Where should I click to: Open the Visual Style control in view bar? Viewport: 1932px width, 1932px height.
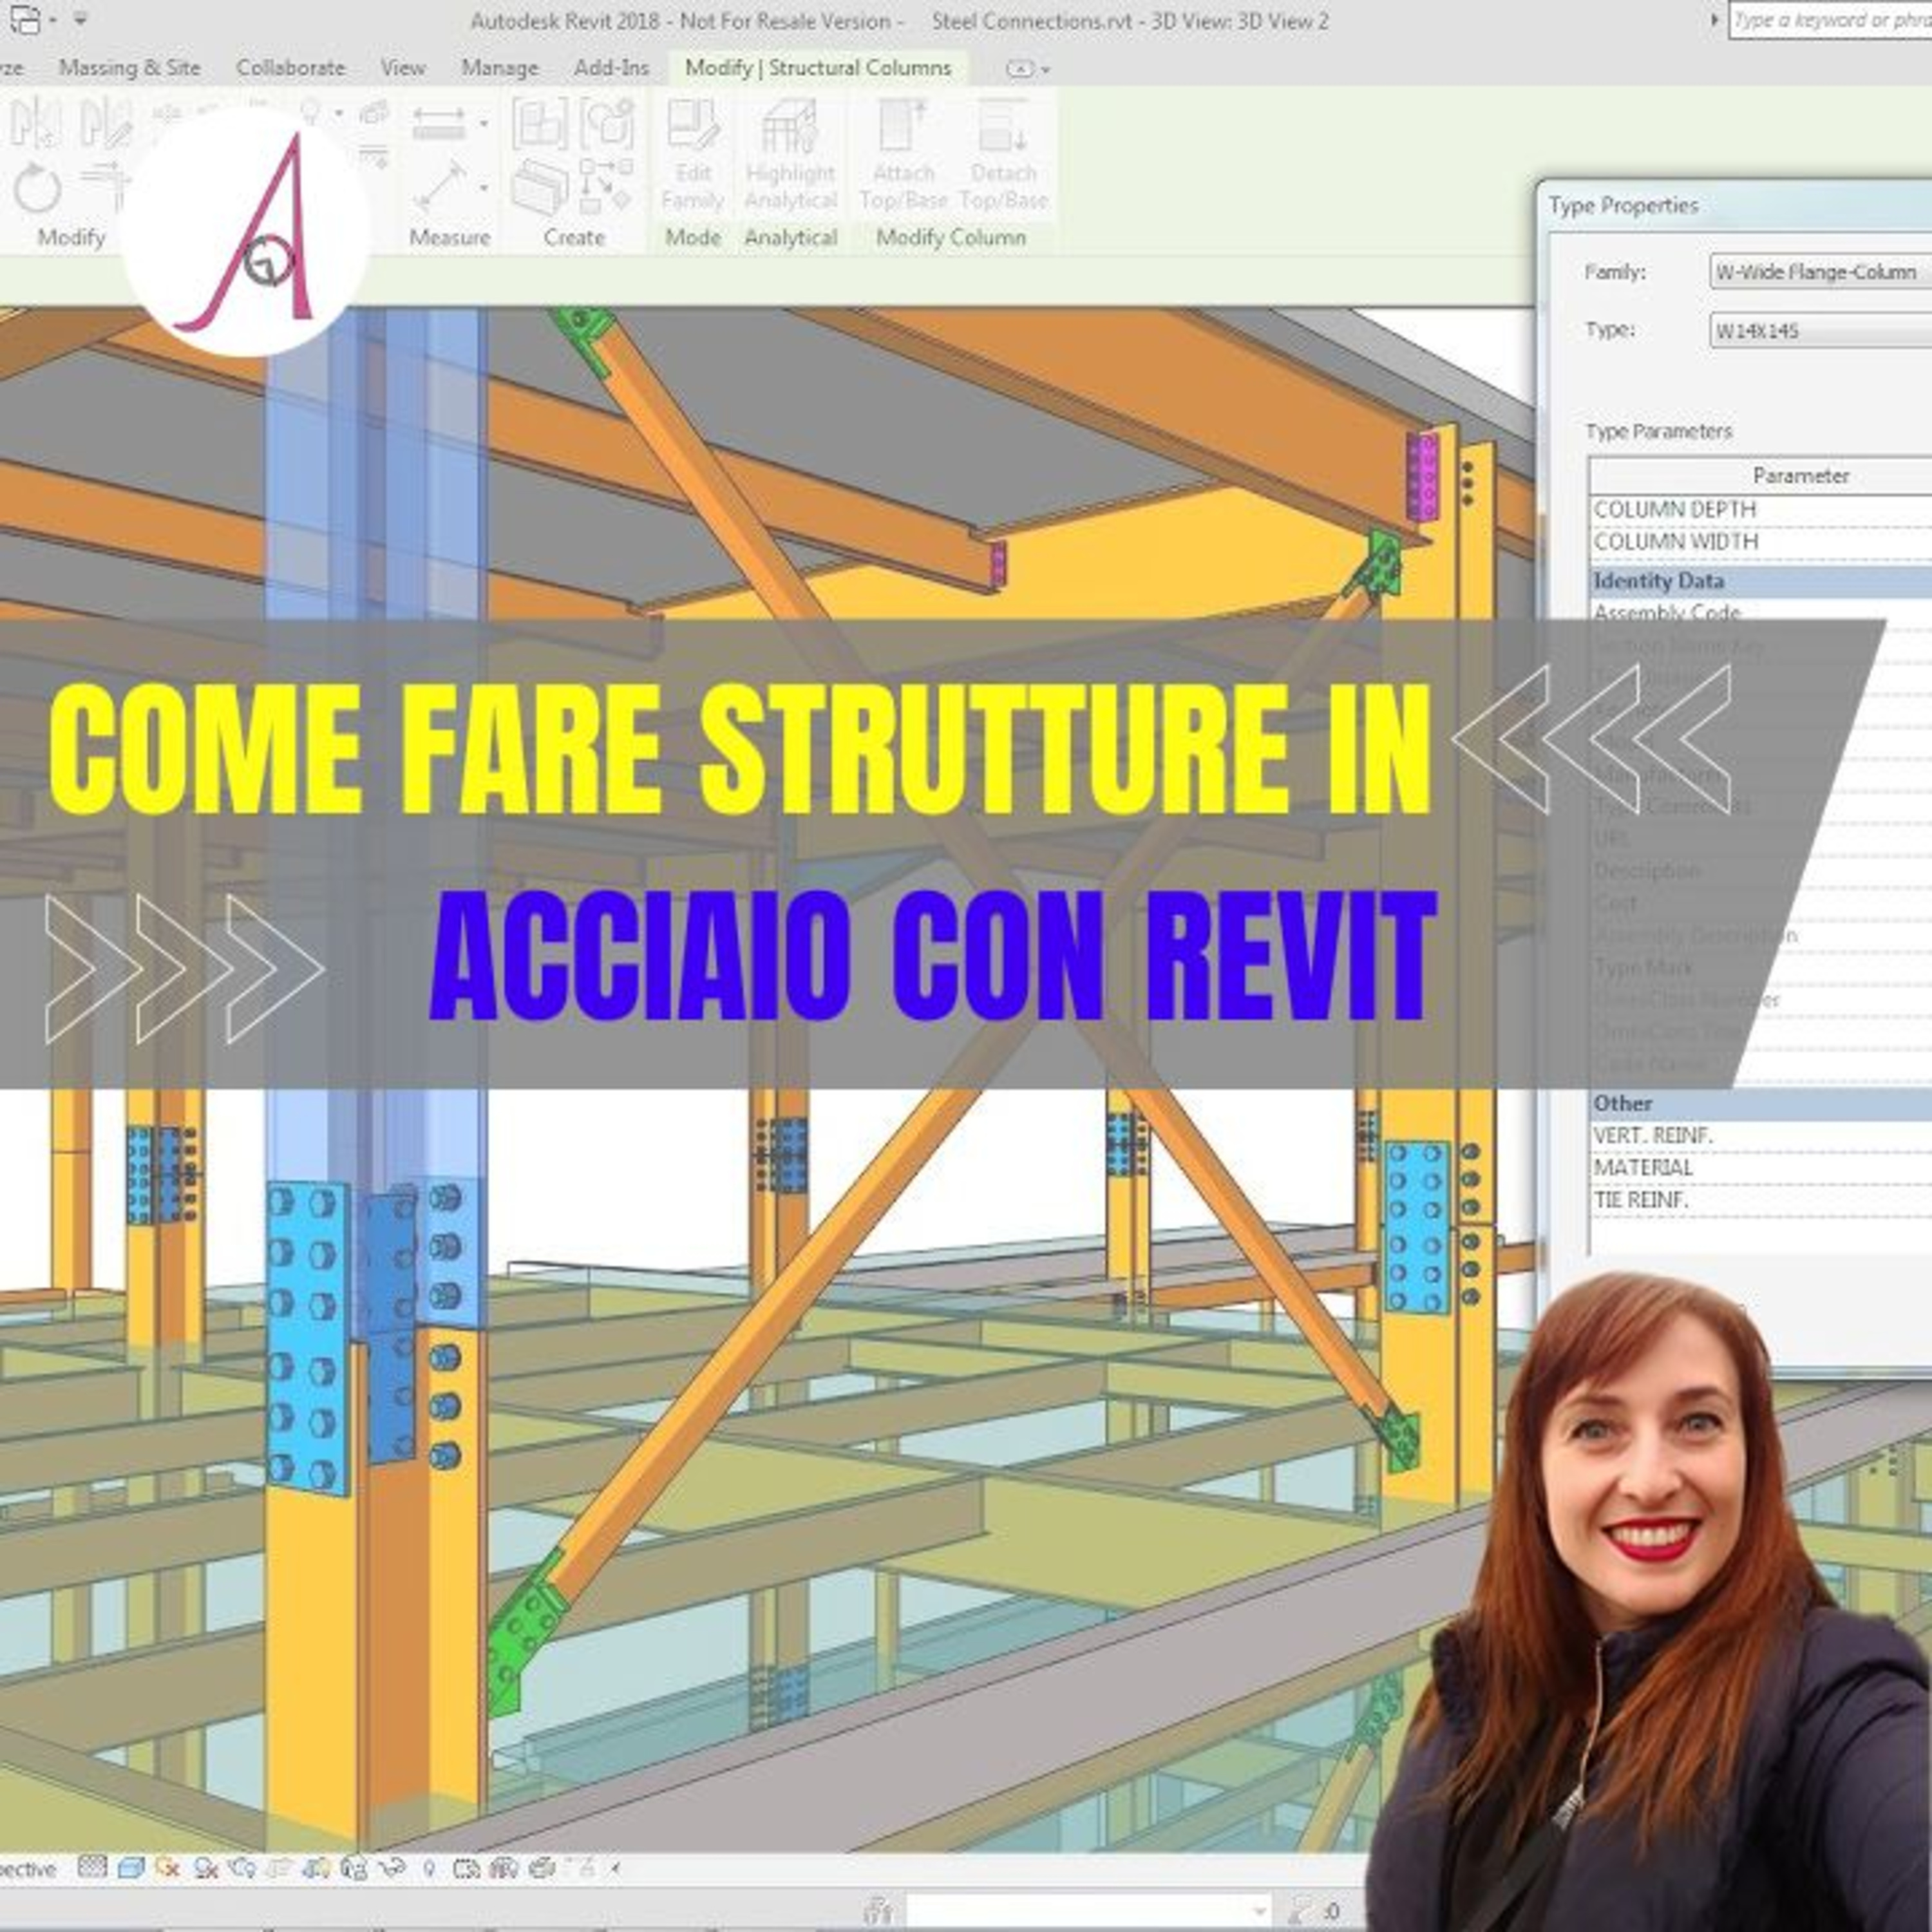[x=131, y=1868]
